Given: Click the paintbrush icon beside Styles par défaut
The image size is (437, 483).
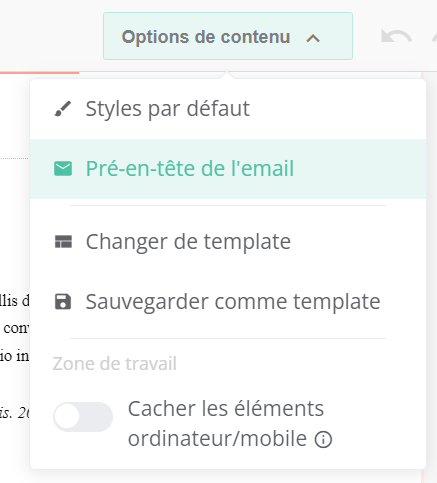Looking at the screenshot, I should [63, 109].
